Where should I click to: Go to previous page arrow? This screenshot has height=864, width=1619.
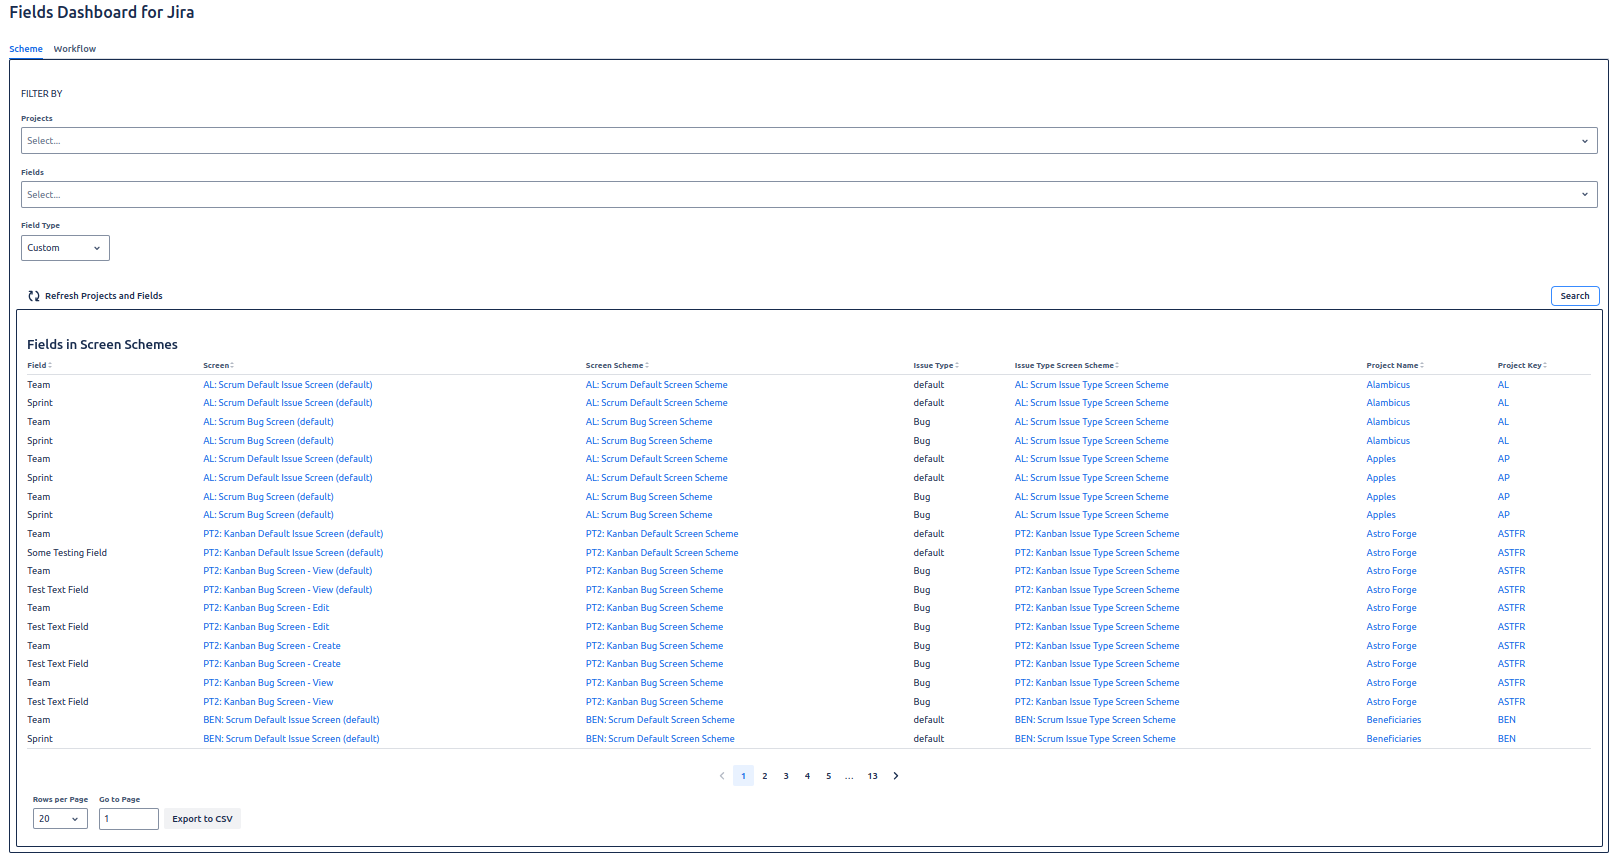coord(722,776)
